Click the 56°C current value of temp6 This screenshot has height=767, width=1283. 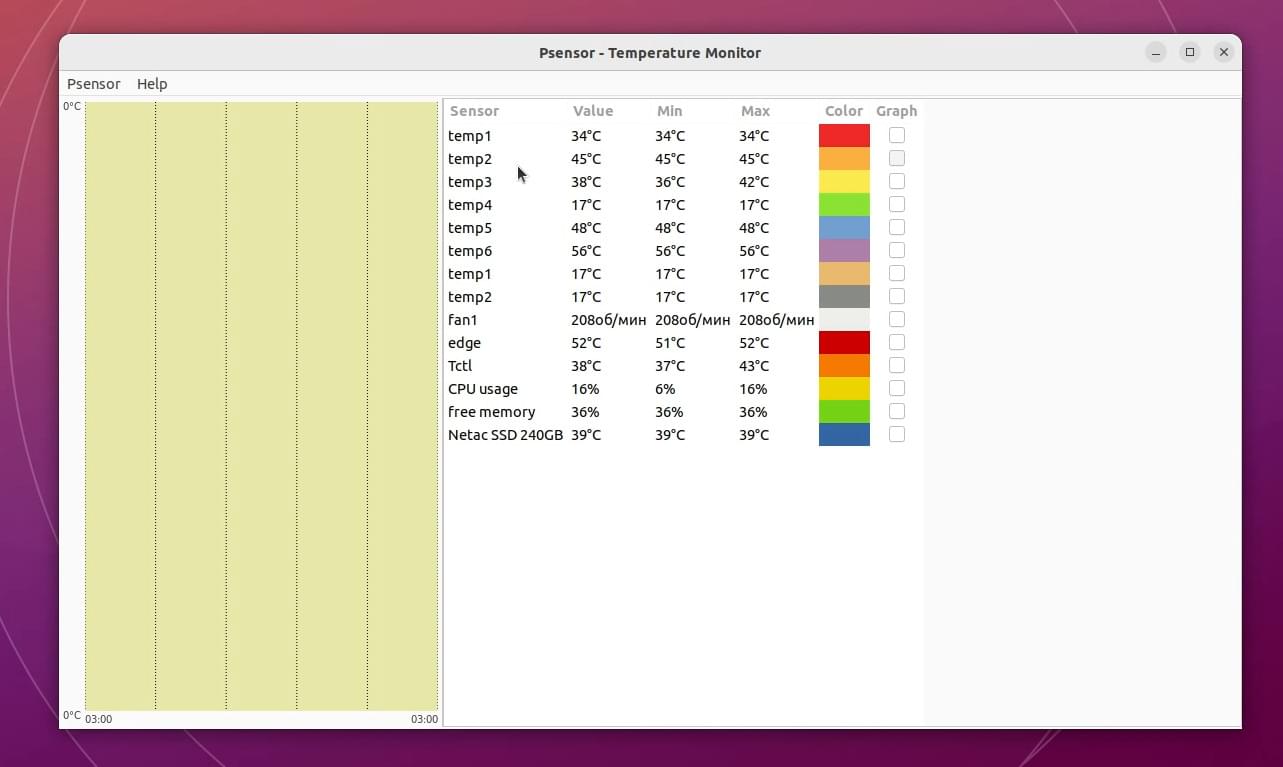586,251
